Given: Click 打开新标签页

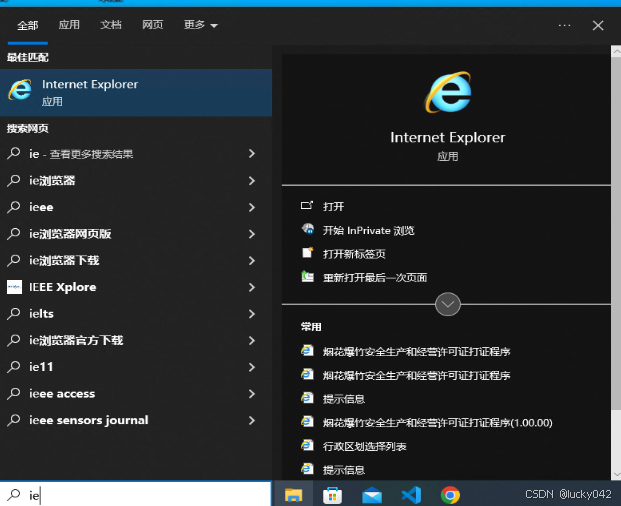Looking at the screenshot, I should point(354,254).
